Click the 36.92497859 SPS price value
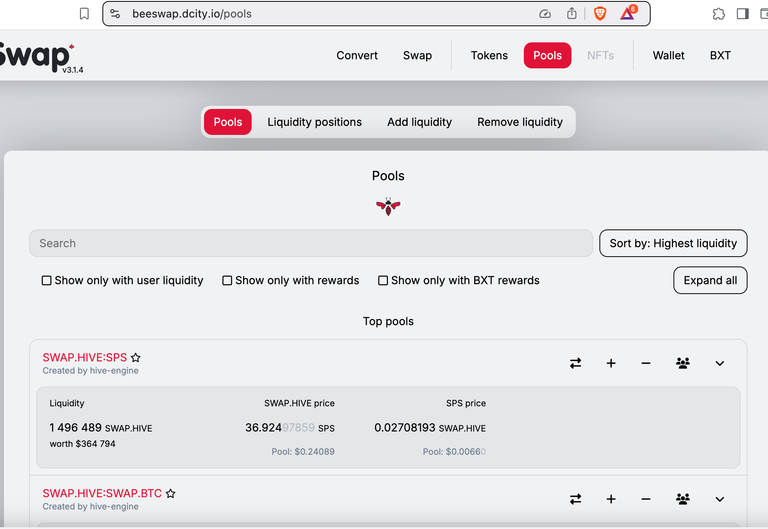This screenshot has width=768, height=529. 290,428
